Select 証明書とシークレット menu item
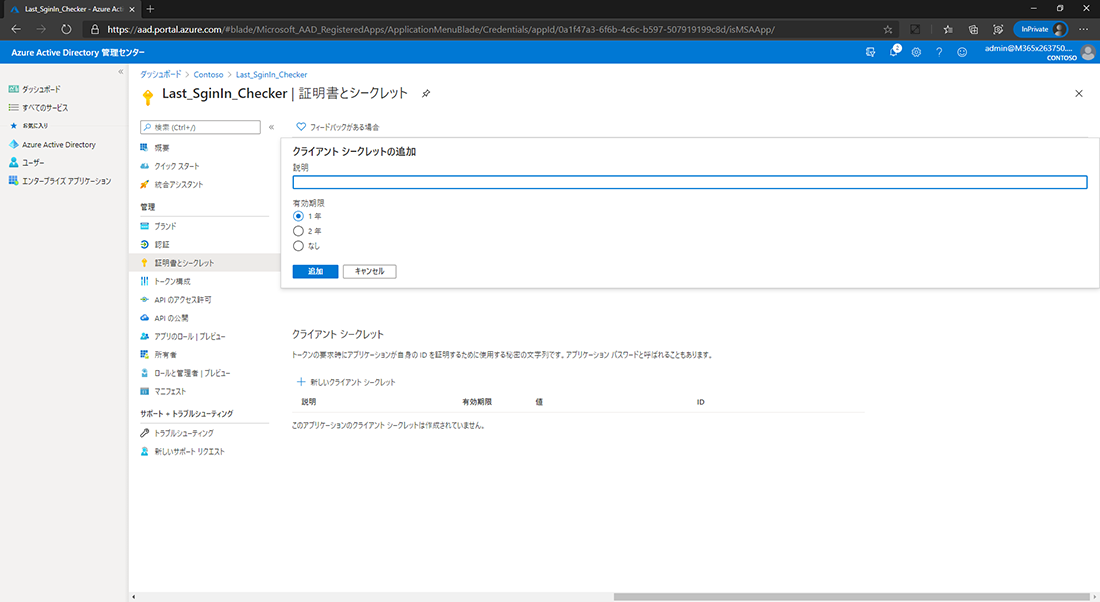1100x602 pixels. point(204,262)
